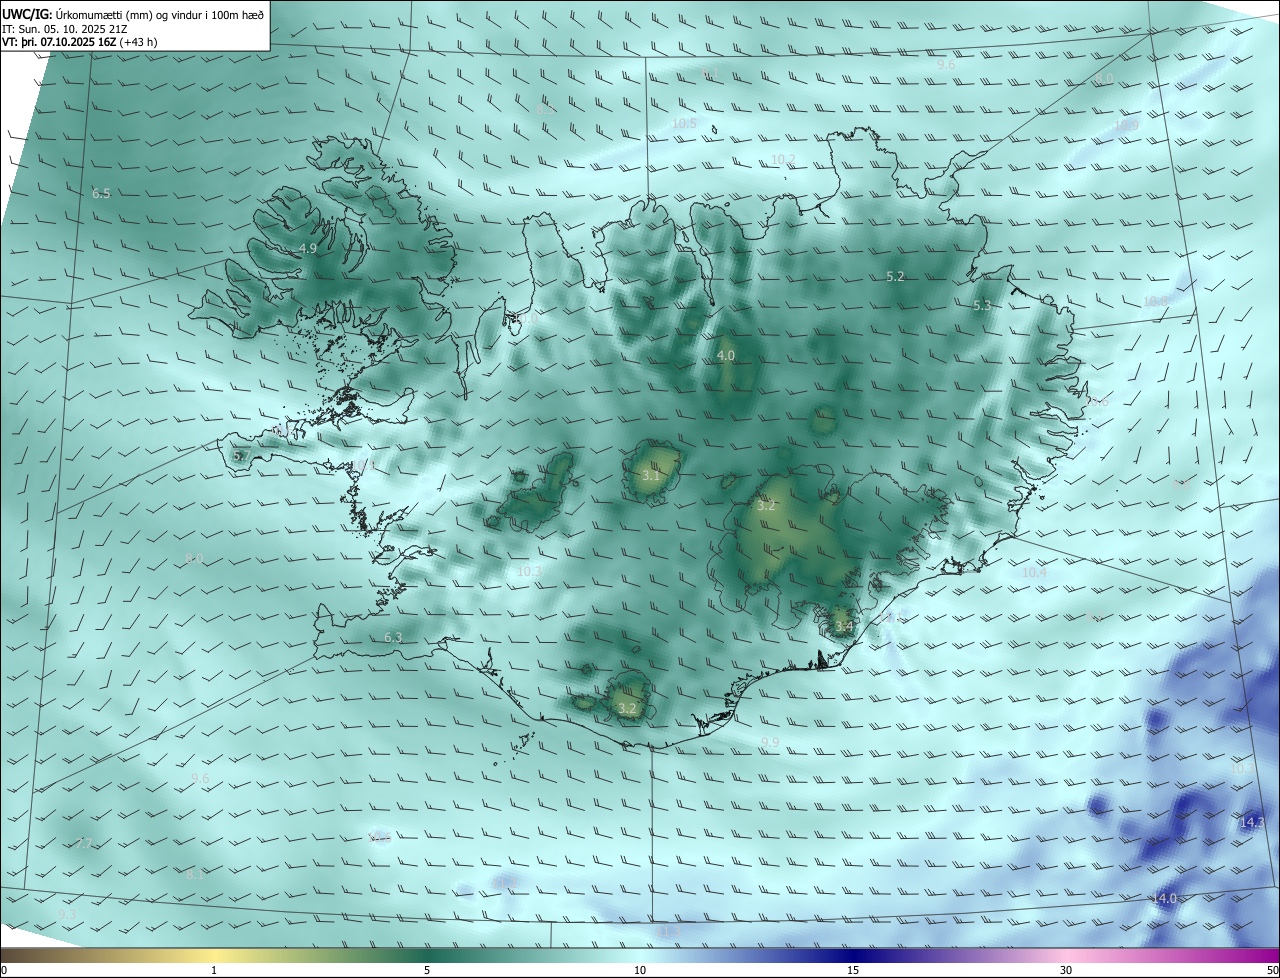1280x978 pixels.
Task: Click the 5.7 value label
Action: coord(240,455)
